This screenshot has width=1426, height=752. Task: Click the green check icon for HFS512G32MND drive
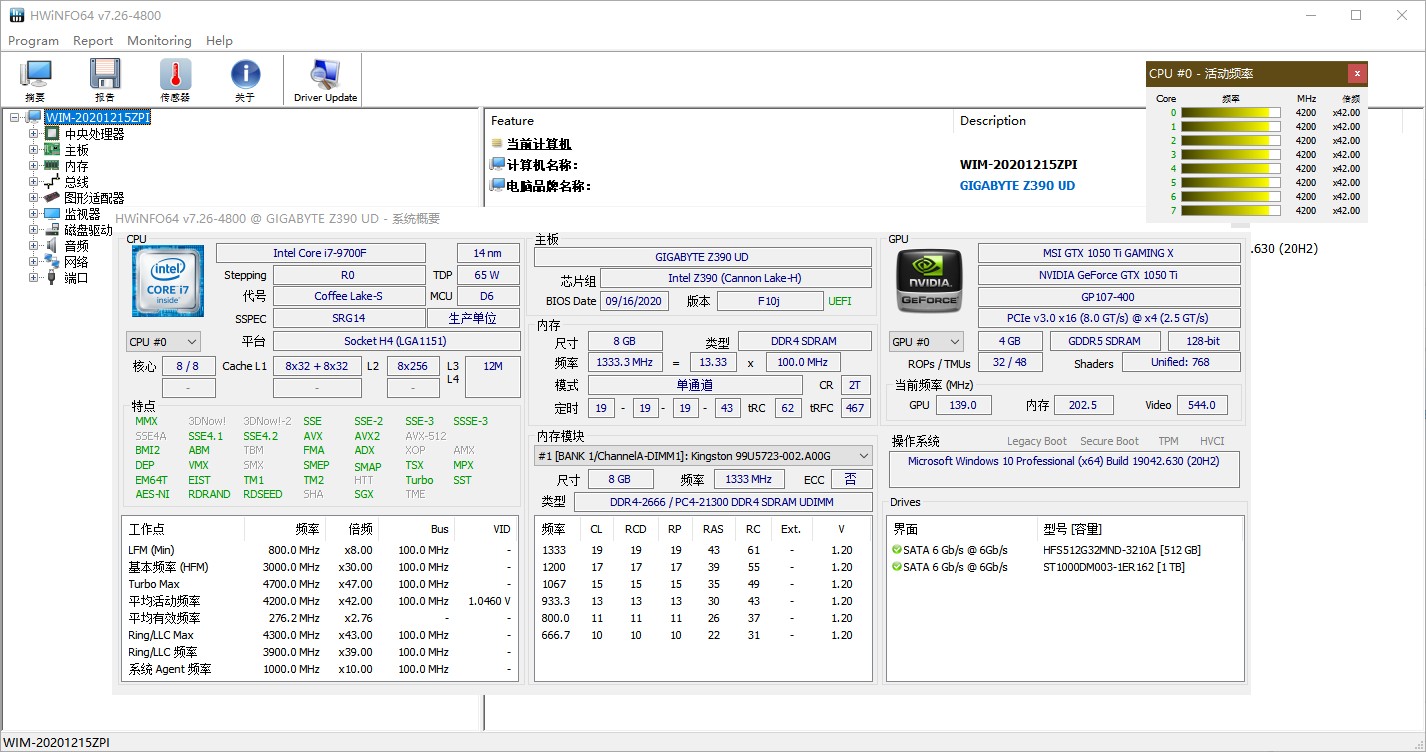[x=897, y=550]
